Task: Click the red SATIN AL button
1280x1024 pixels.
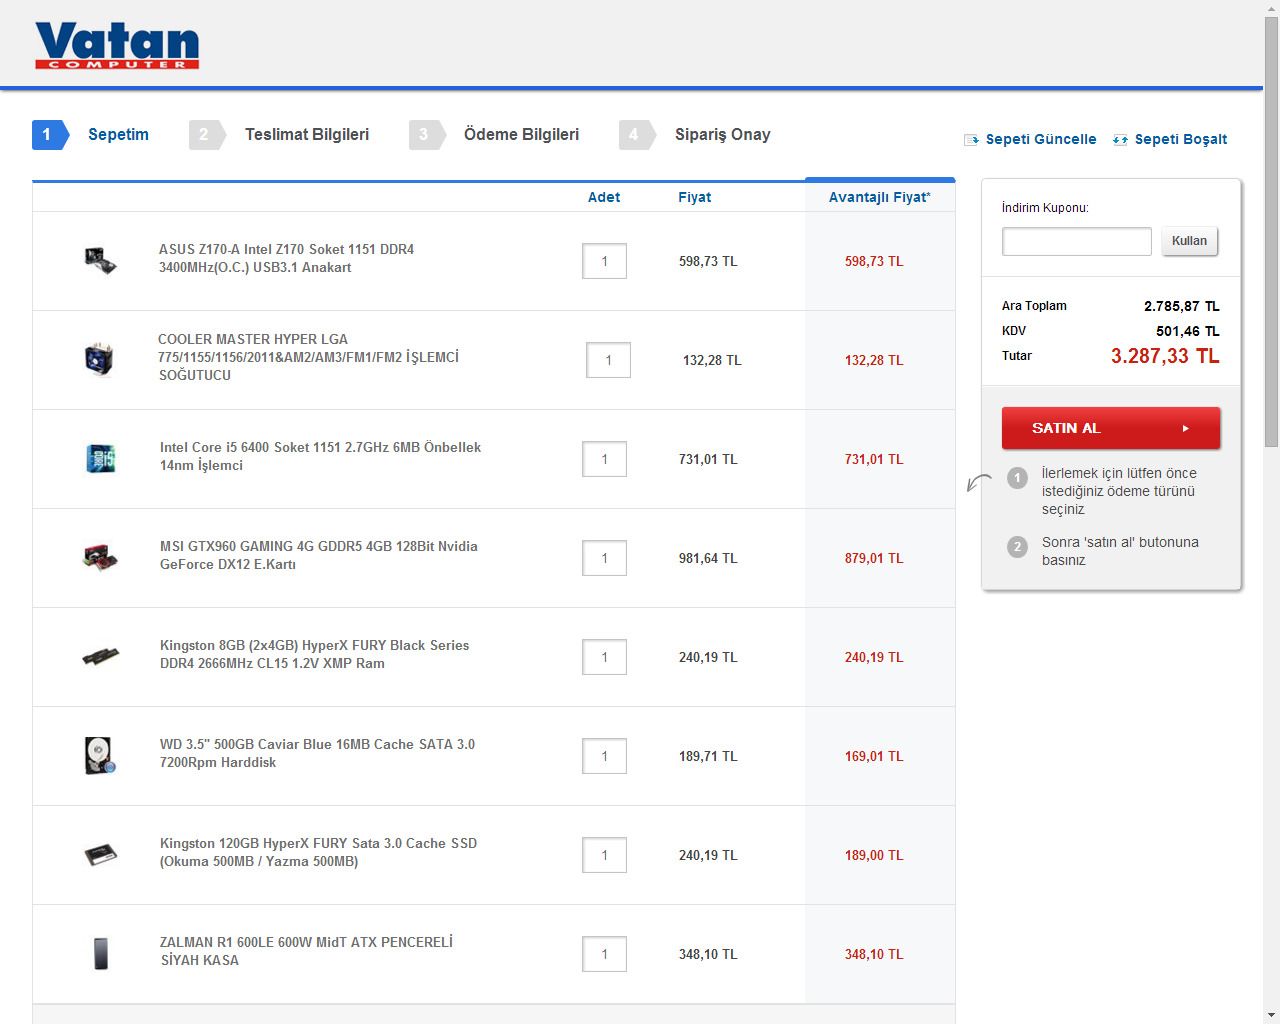Action: click(x=1111, y=428)
